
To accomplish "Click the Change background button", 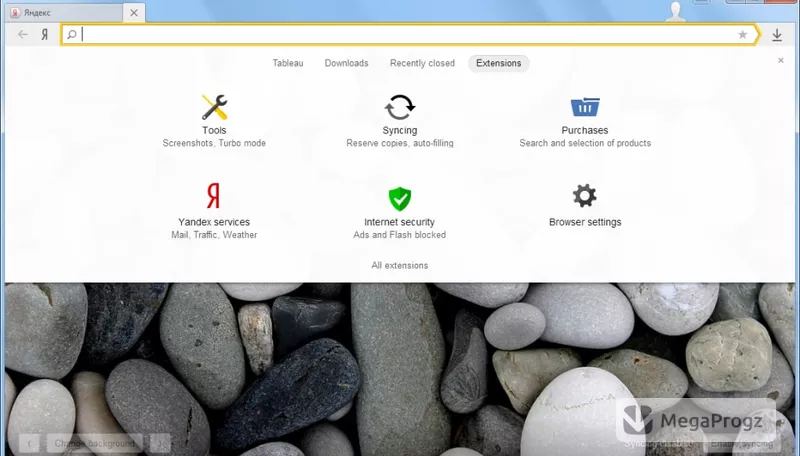I will [94, 444].
